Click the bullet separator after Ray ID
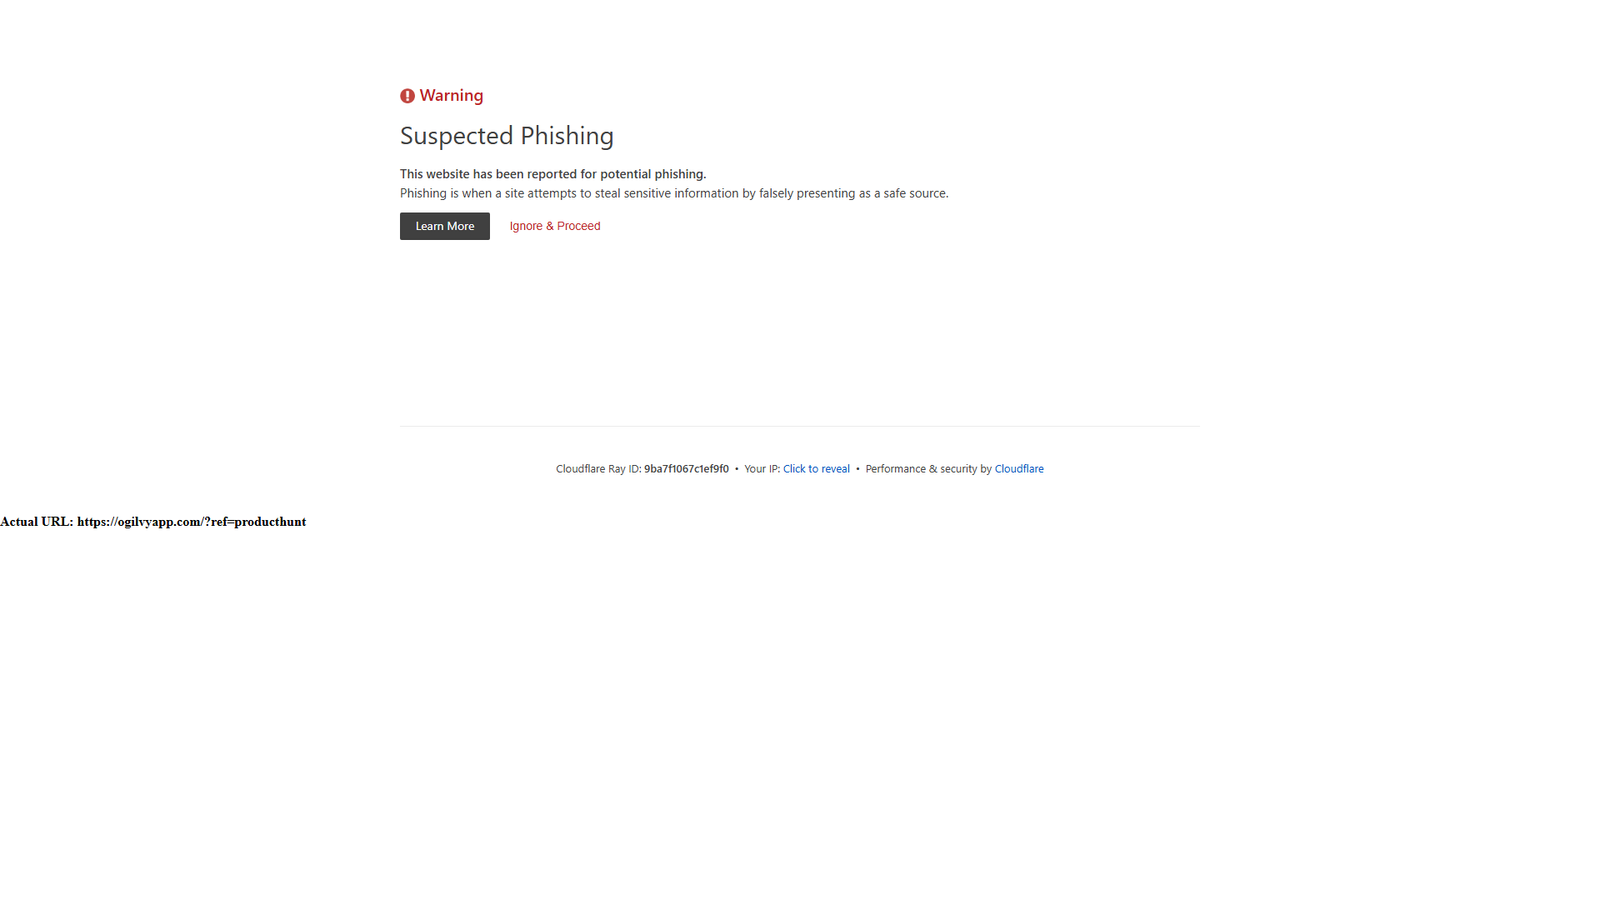The image size is (1600, 900). point(737,469)
